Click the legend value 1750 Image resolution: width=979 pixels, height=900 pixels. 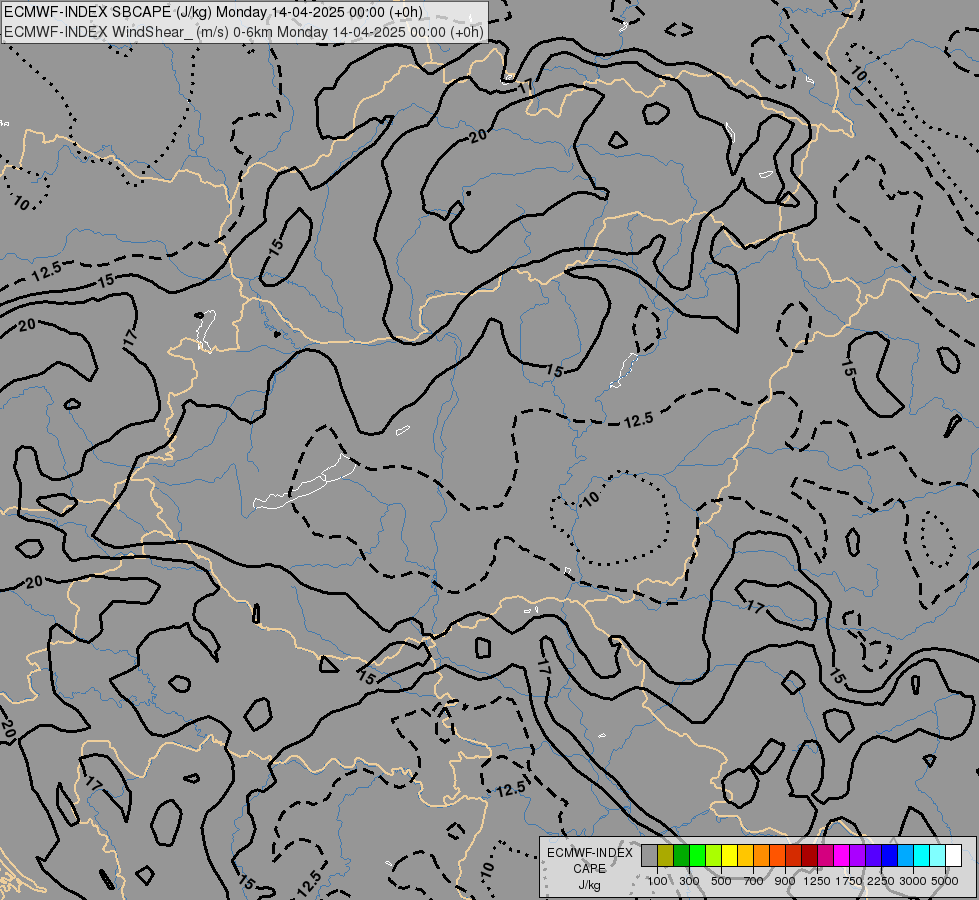pyautogui.click(x=849, y=881)
